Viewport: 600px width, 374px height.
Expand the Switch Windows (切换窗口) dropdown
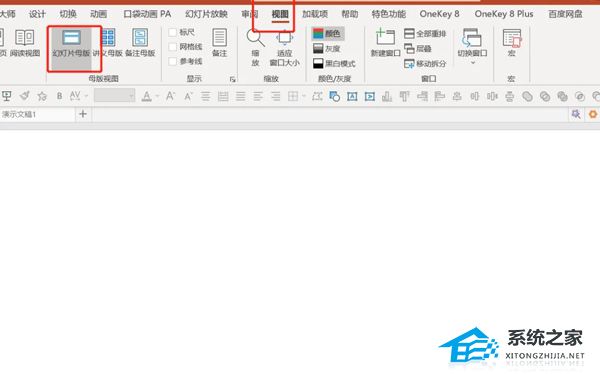click(x=473, y=62)
